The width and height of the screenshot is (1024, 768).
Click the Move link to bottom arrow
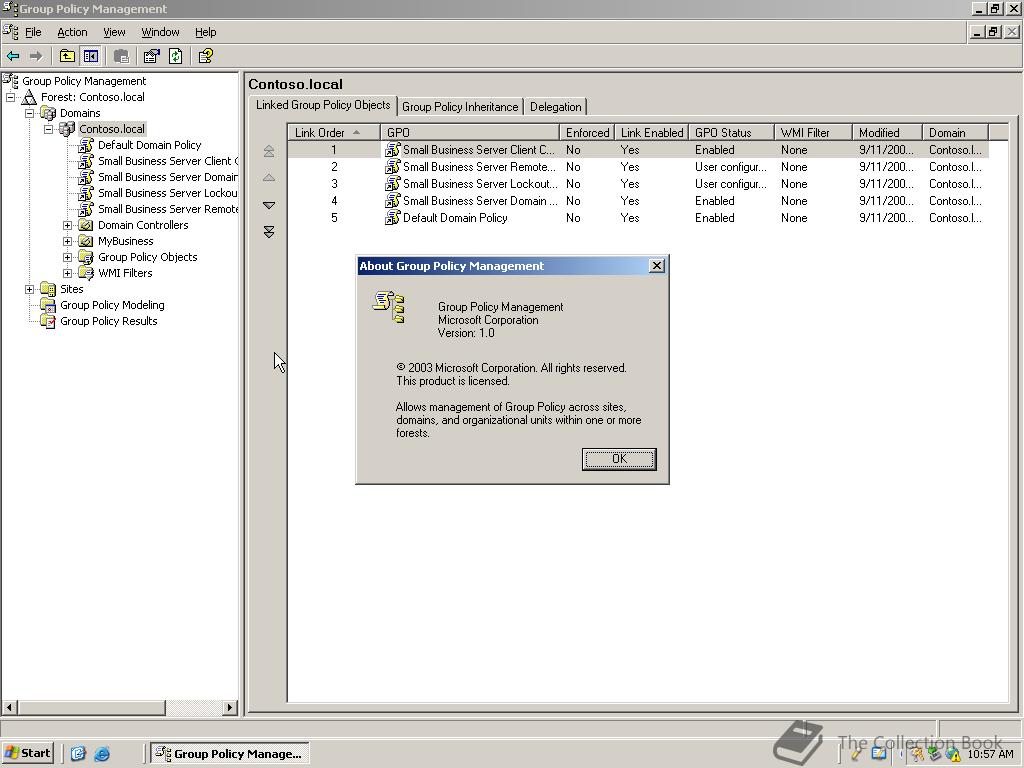click(269, 232)
